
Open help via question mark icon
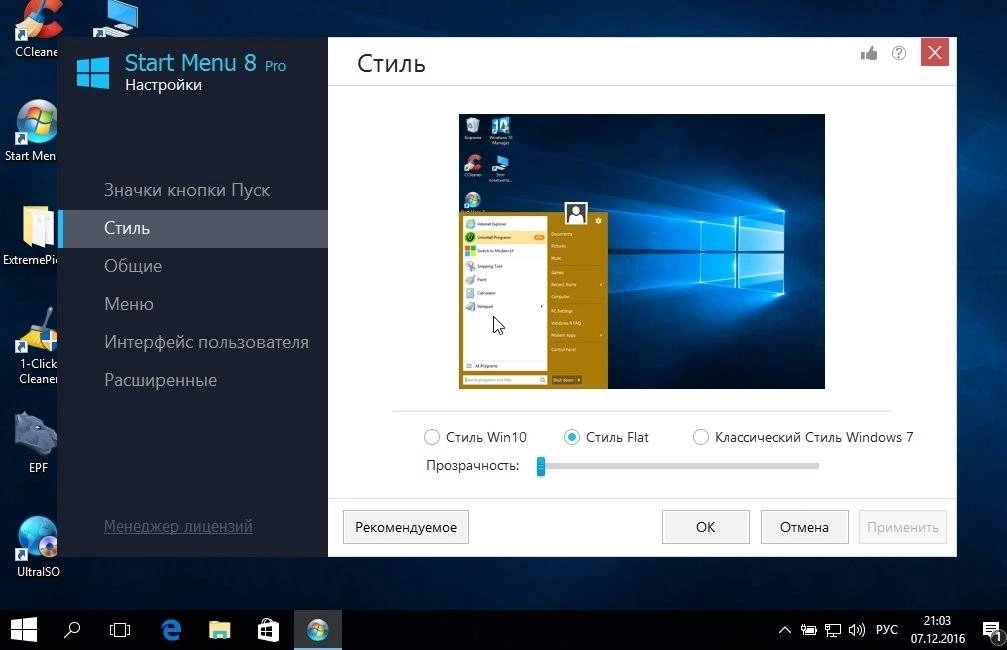(899, 53)
